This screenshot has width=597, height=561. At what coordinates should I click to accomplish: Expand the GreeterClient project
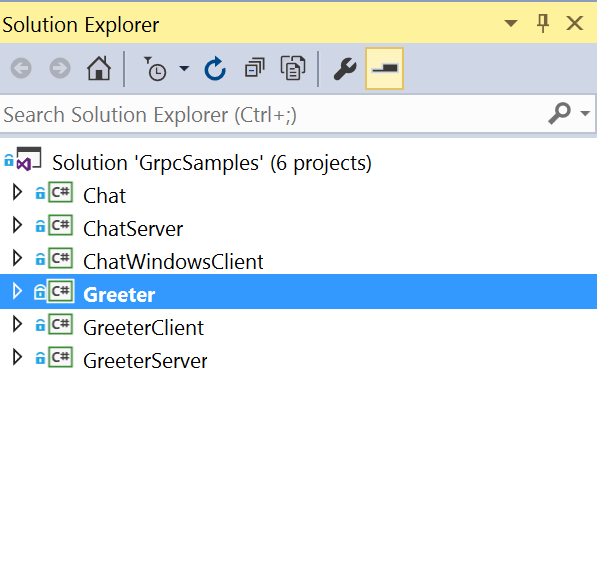tap(17, 324)
